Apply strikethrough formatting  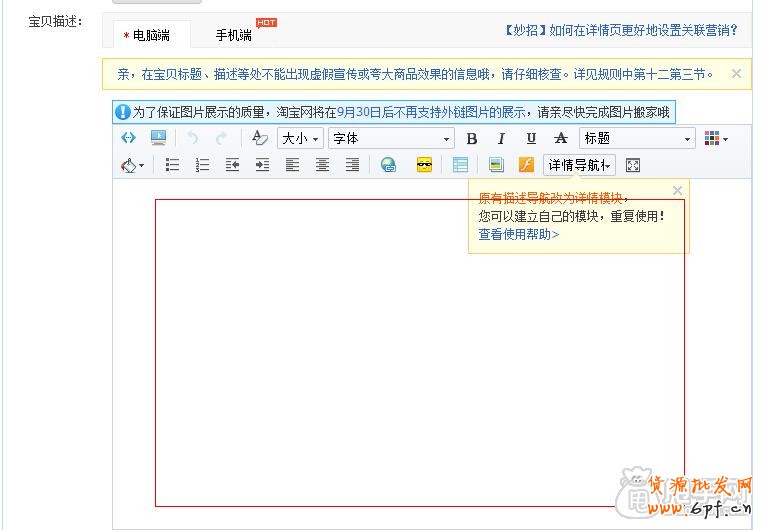[x=561, y=139]
